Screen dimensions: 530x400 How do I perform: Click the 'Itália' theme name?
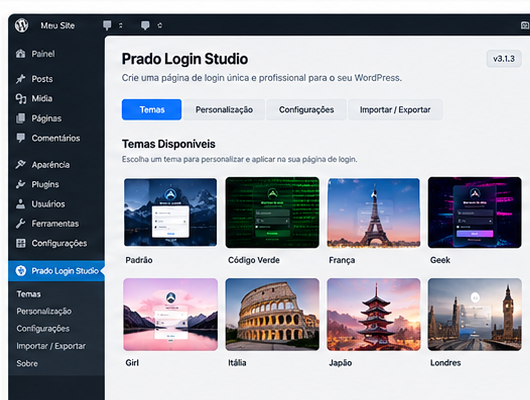click(237, 363)
